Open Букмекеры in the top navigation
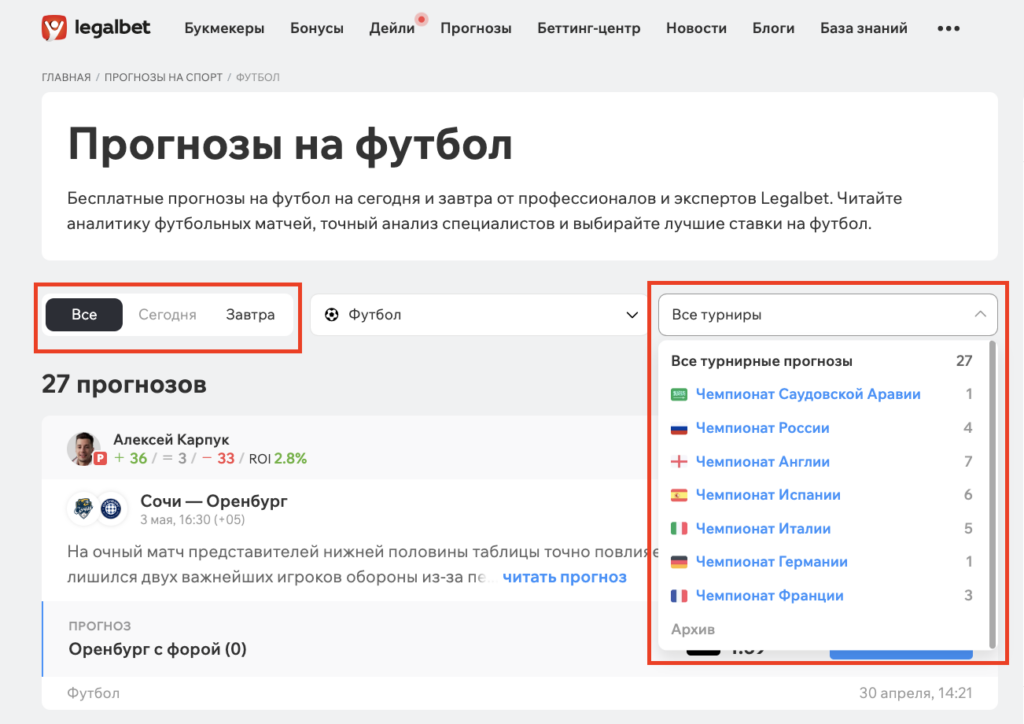This screenshot has width=1024, height=724. [224, 29]
